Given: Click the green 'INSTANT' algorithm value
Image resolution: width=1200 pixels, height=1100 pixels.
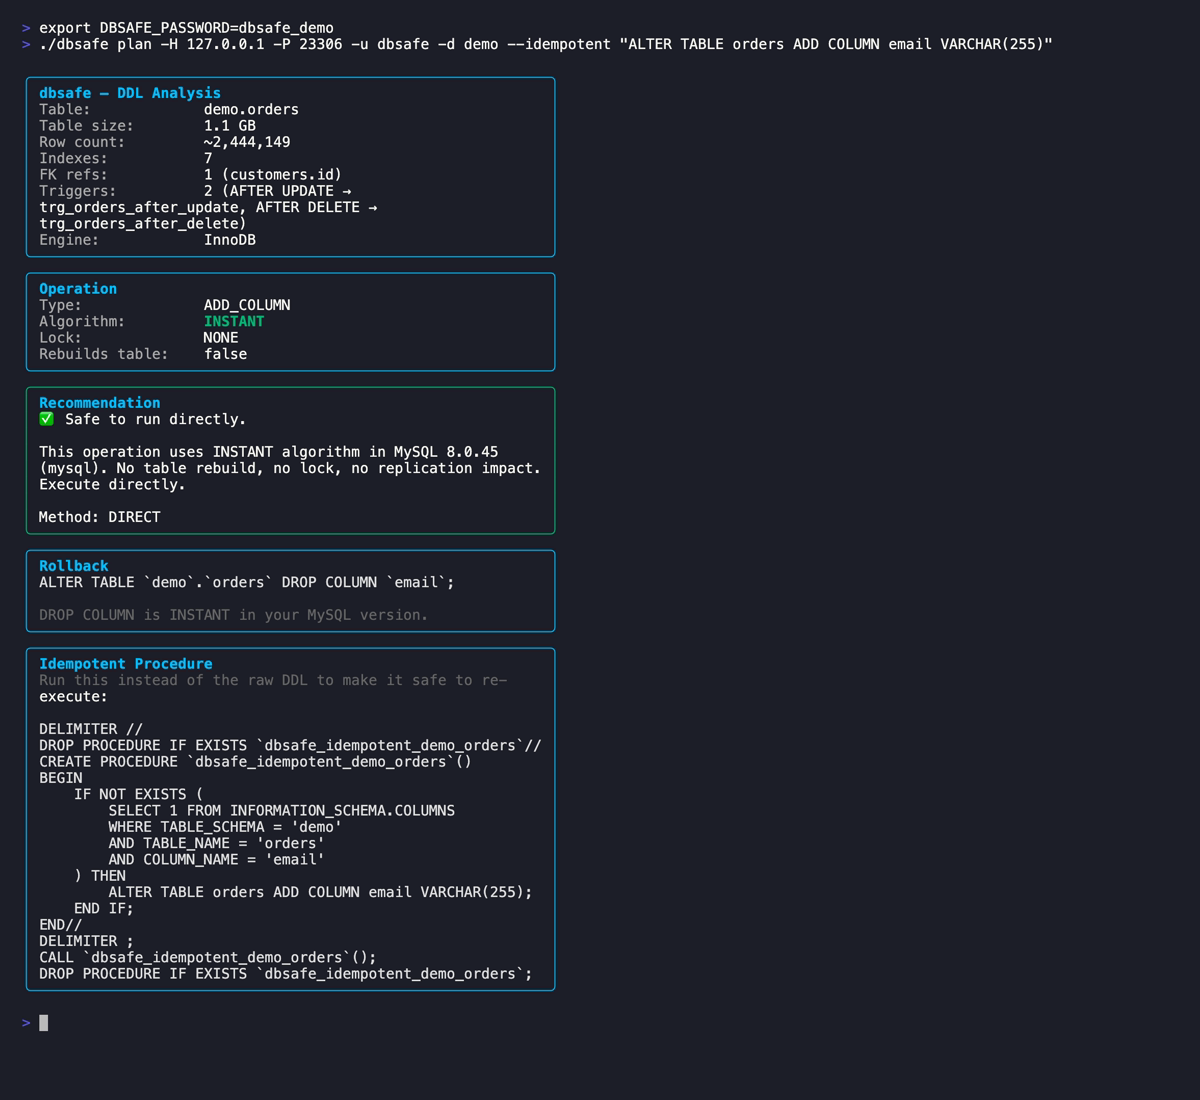Looking at the screenshot, I should click(x=234, y=321).
